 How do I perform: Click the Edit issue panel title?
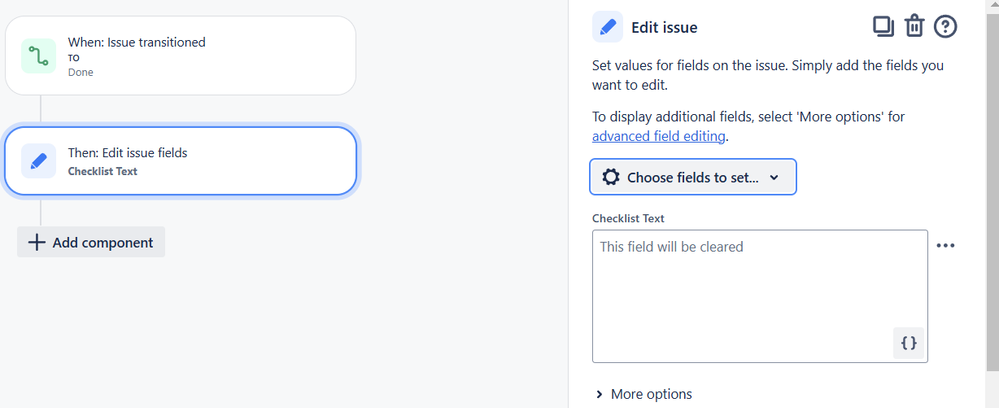pos(664,27)
